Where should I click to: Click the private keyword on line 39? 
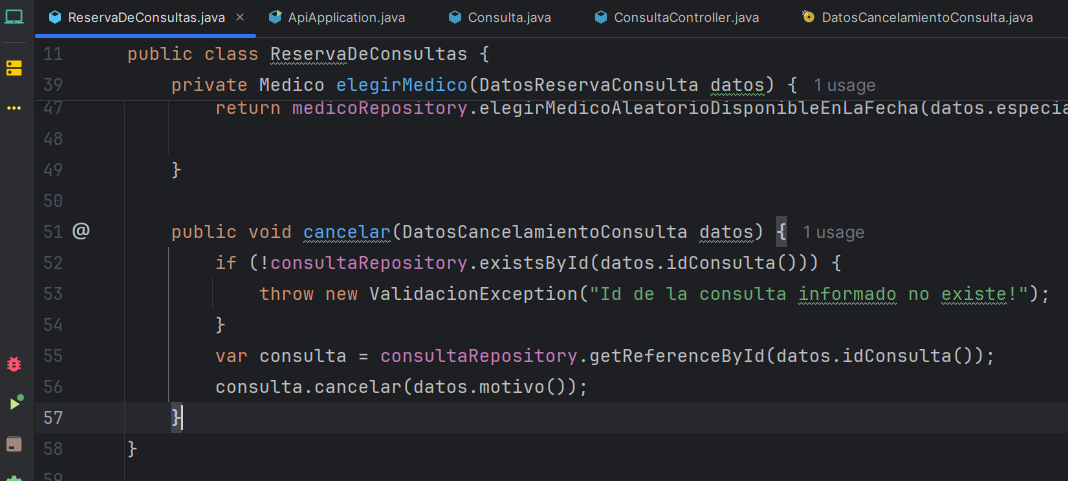coord(209,84)
